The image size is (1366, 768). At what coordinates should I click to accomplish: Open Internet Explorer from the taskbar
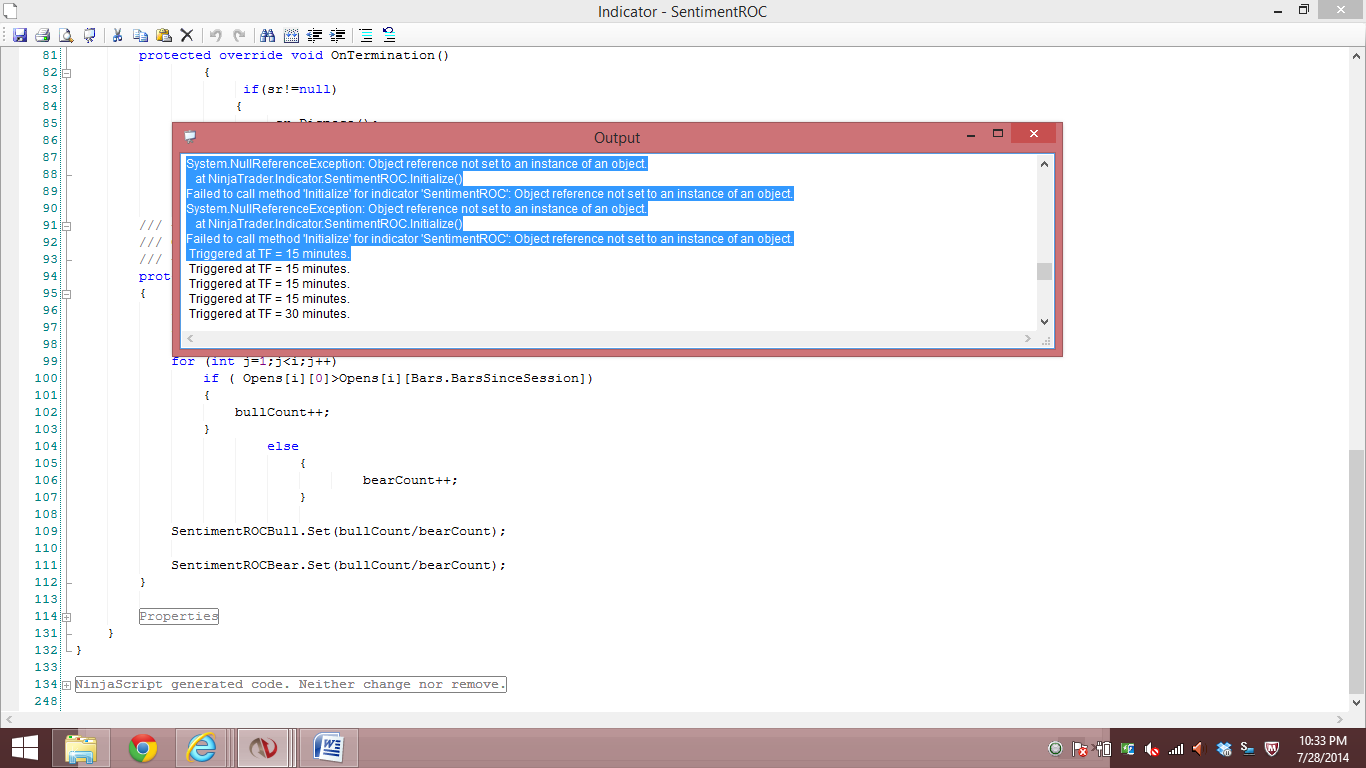click(x=202, y=748)
